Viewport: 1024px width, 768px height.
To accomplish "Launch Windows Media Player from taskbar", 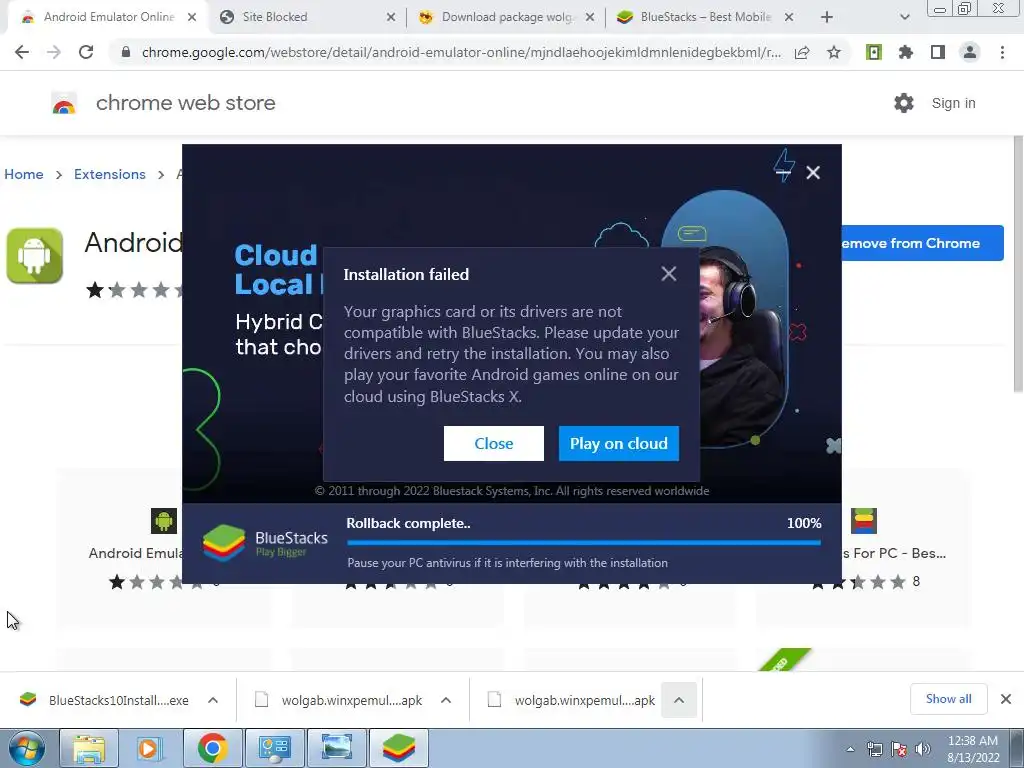I will pyautogui.click(x=150, y=748).
